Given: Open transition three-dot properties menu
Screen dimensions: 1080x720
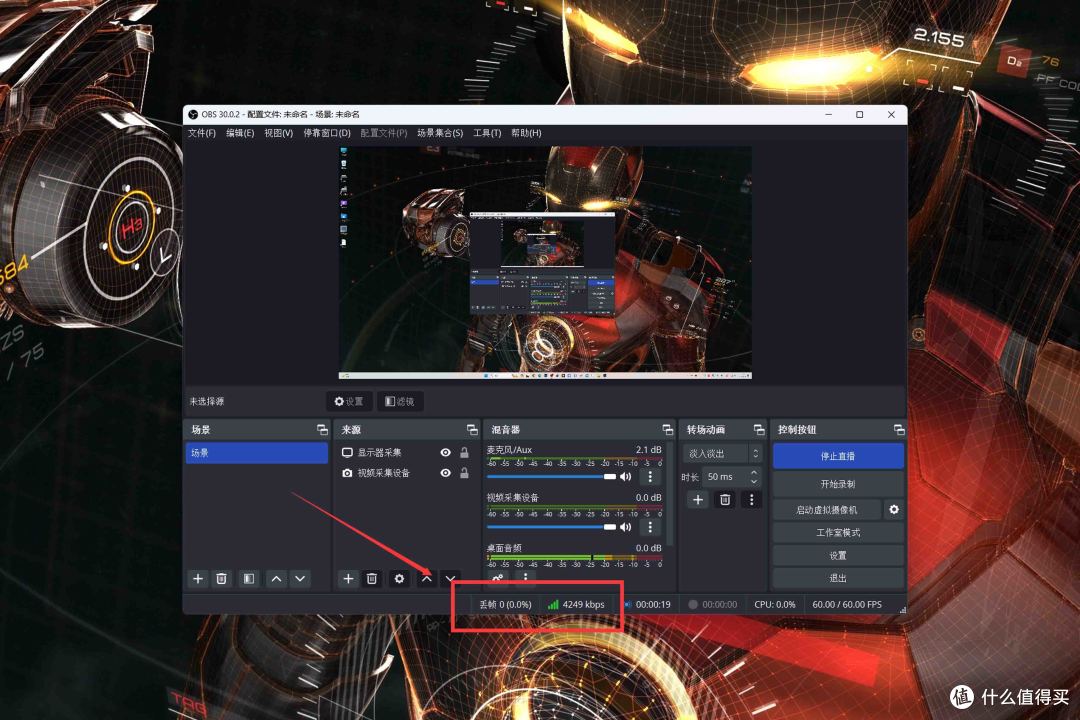Looking at the screenshot, I should coord(751,500).
